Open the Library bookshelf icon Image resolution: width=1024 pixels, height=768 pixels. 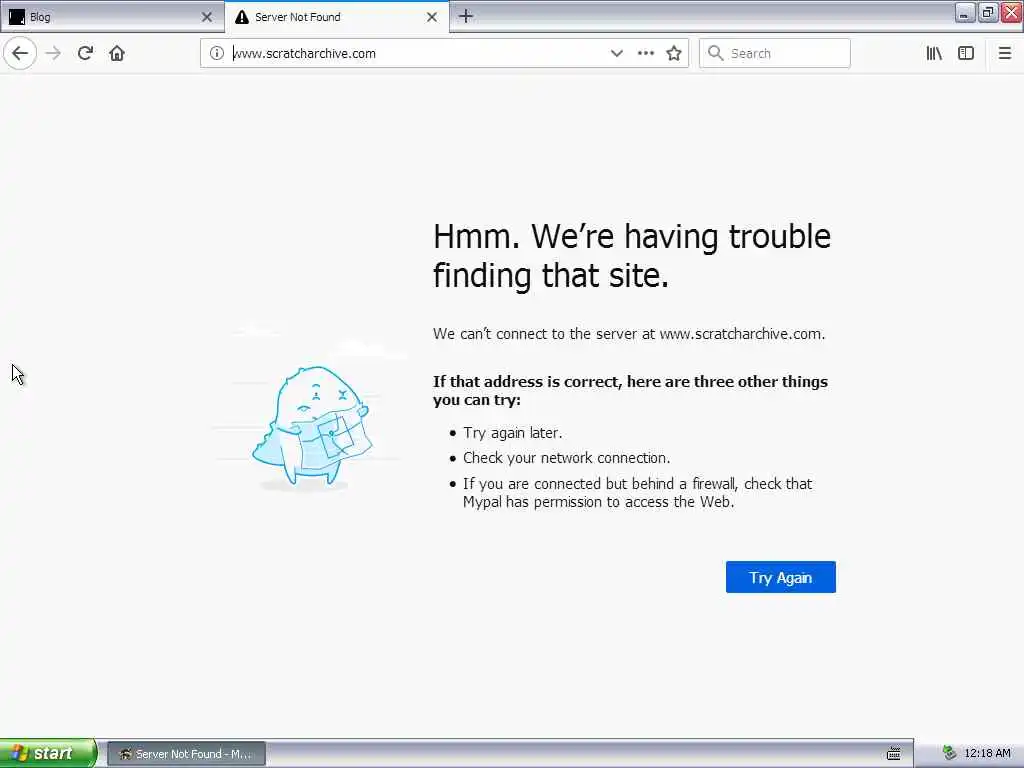click(934, 54)
